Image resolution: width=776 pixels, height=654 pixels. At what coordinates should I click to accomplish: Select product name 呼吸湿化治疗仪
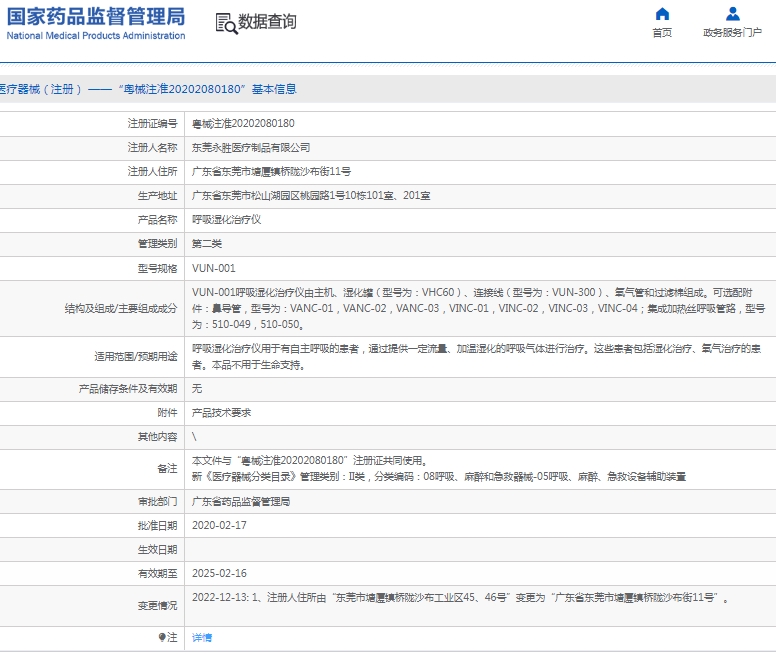tap(226, 219)
